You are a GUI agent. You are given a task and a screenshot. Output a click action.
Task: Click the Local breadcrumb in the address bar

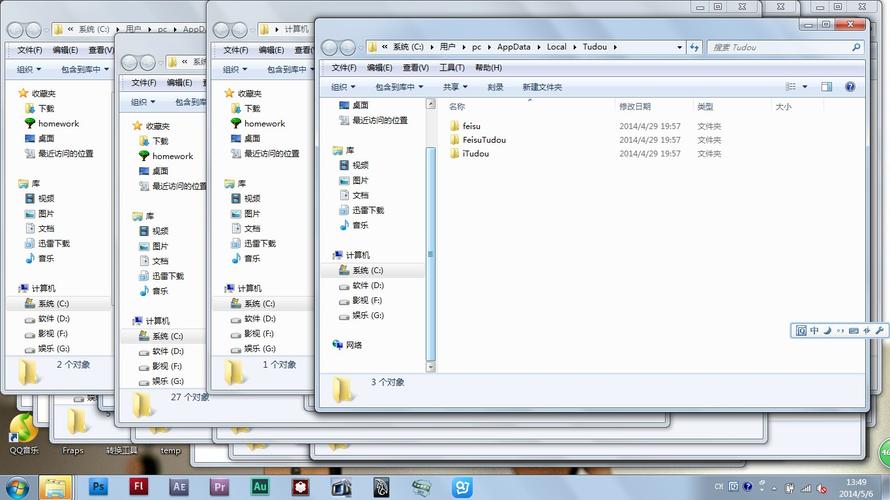(556, 47)
